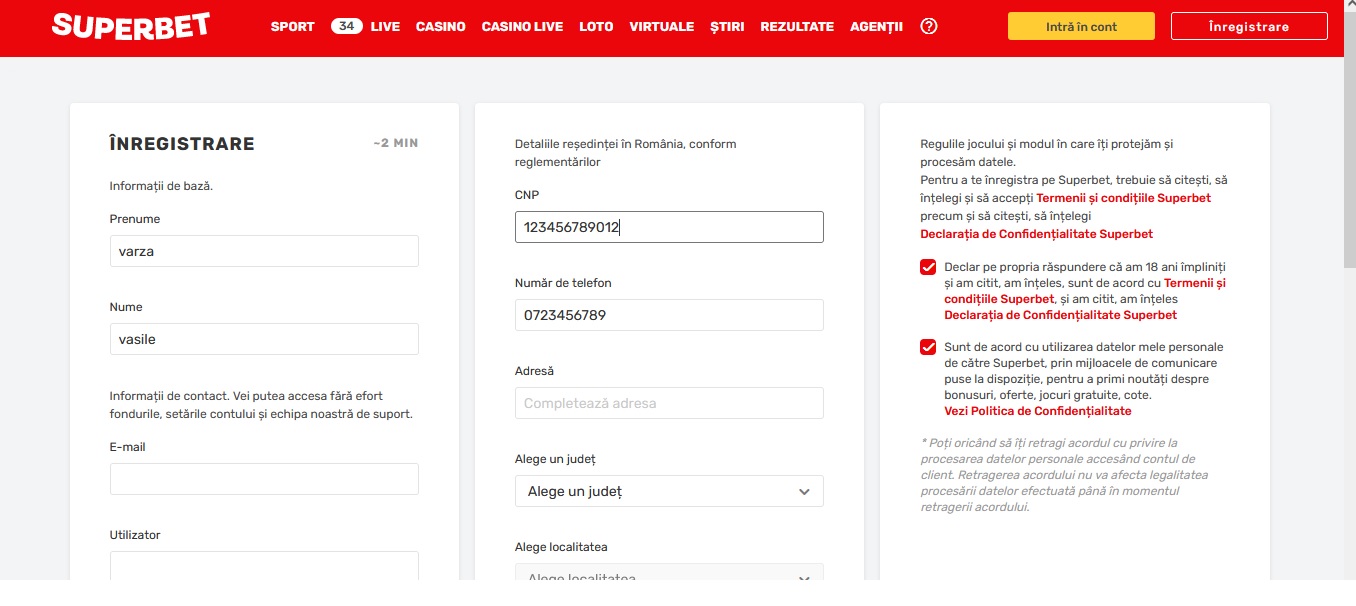Click the Superbet logo
The width and height of the screenshot is (1356, 606).
pyautogui.click(x=131, y=25)
